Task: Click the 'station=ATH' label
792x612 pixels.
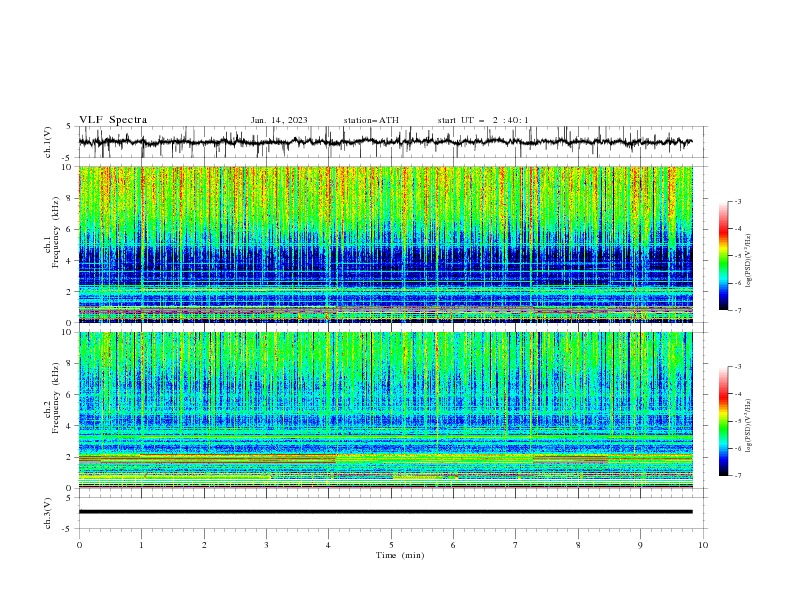Action: click(371, 120)
